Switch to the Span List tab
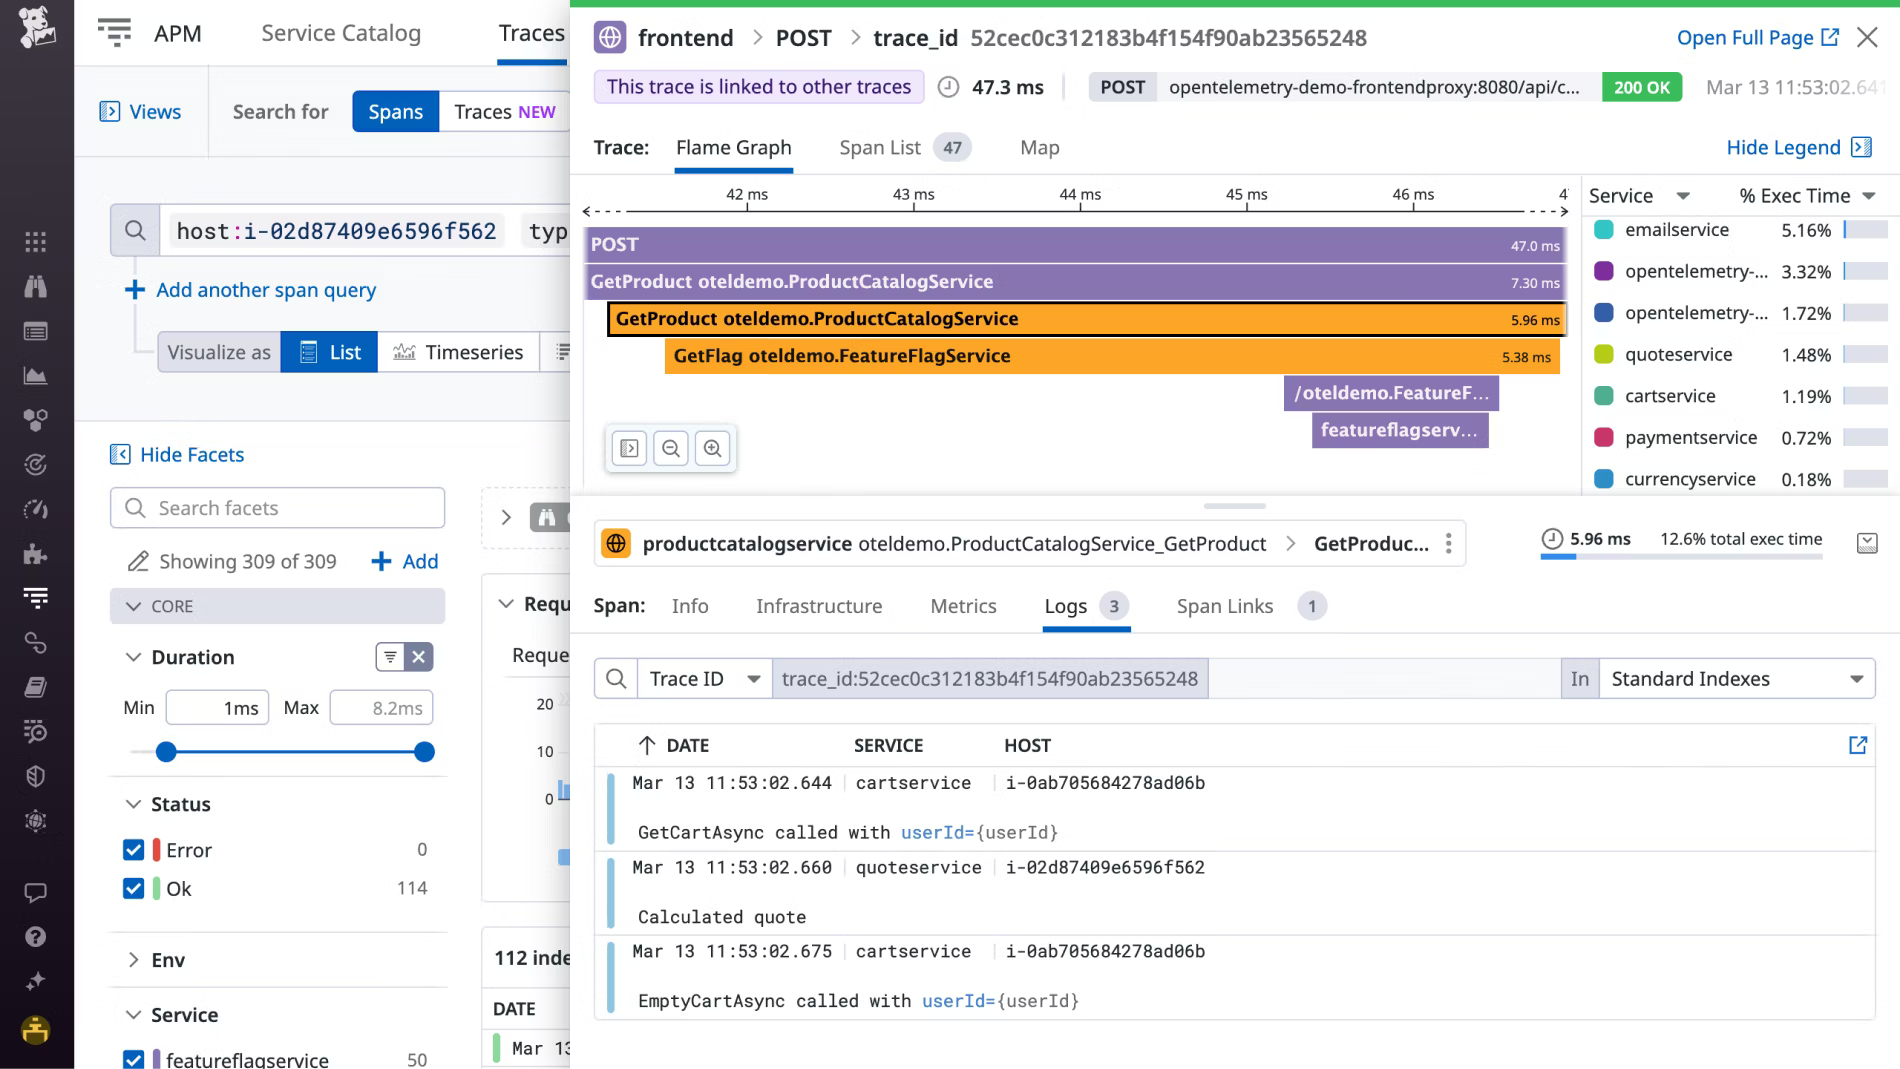This screenshot has width=1900, height=1069. pos(879,148)
